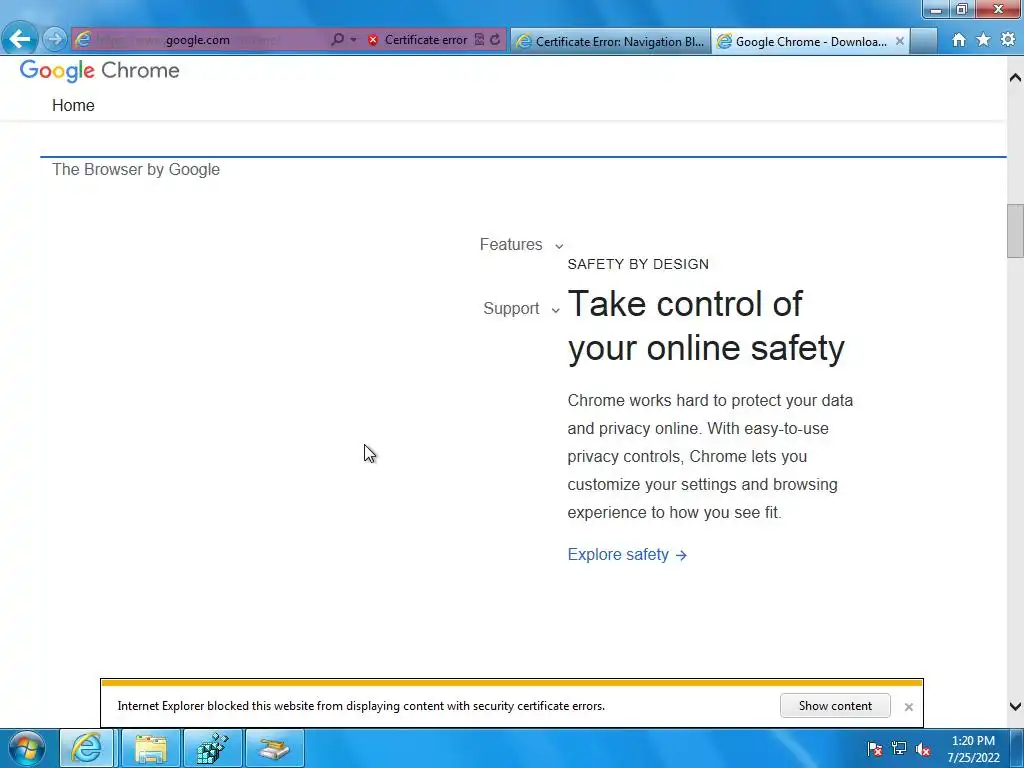Screen dimensions: 1024x768
Task: Switch to Certificate Error: Navigation Blocked tab
Action: click(611, 41)
